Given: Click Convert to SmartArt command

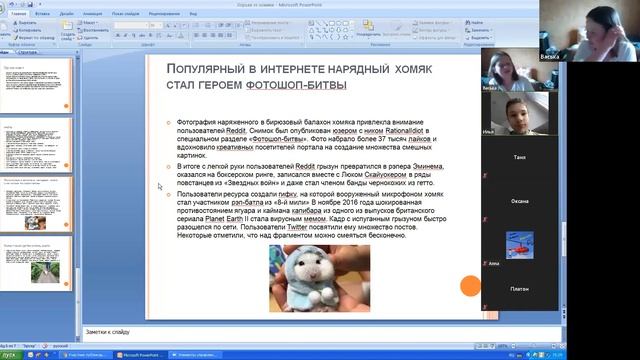Looking at the screenshot, I should click(273, 38).
